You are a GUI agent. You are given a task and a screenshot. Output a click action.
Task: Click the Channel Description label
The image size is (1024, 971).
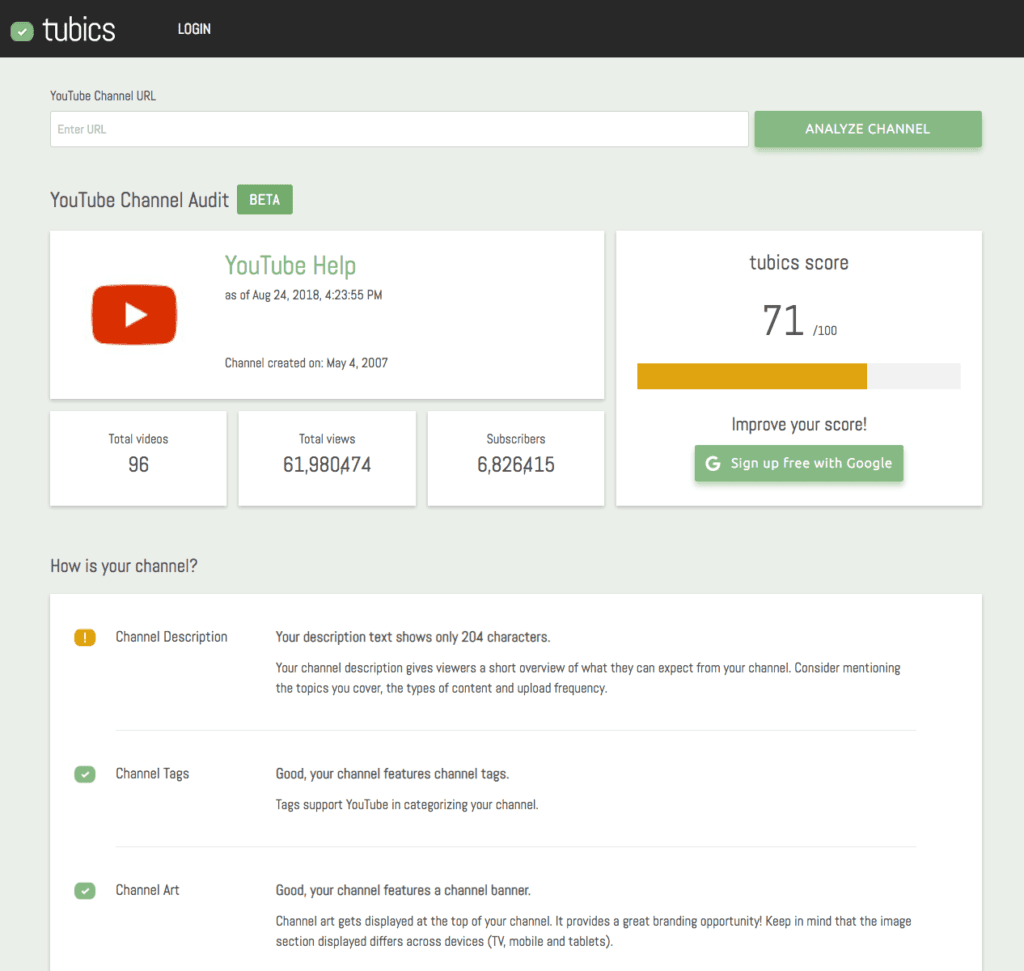tap(171, 637)
